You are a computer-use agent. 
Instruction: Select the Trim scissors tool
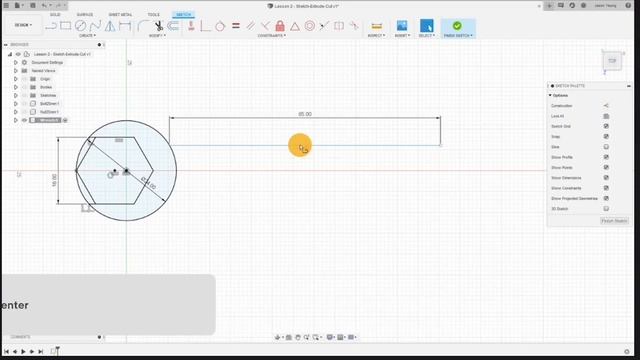click(x=158, y=26)
